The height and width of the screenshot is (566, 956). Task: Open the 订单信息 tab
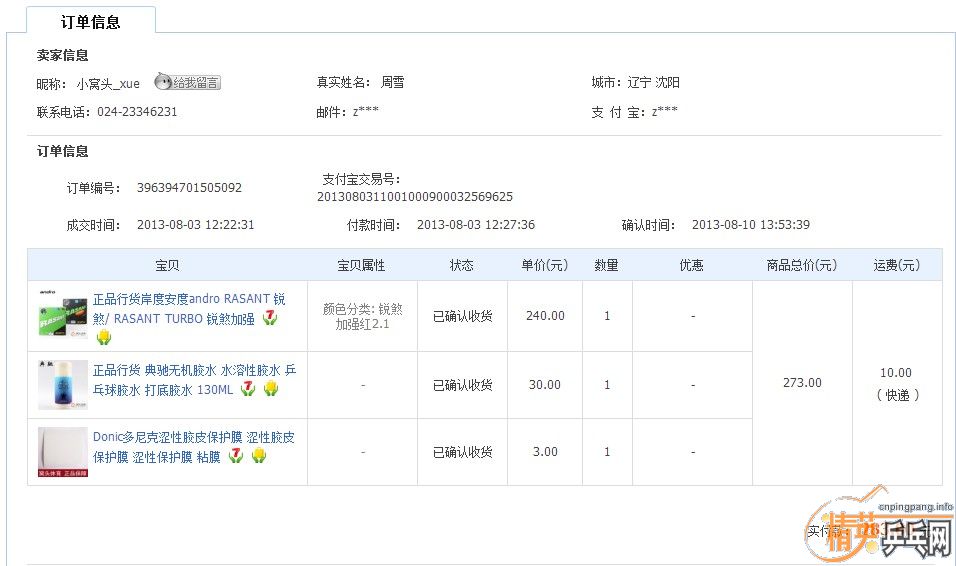(91, 22)
